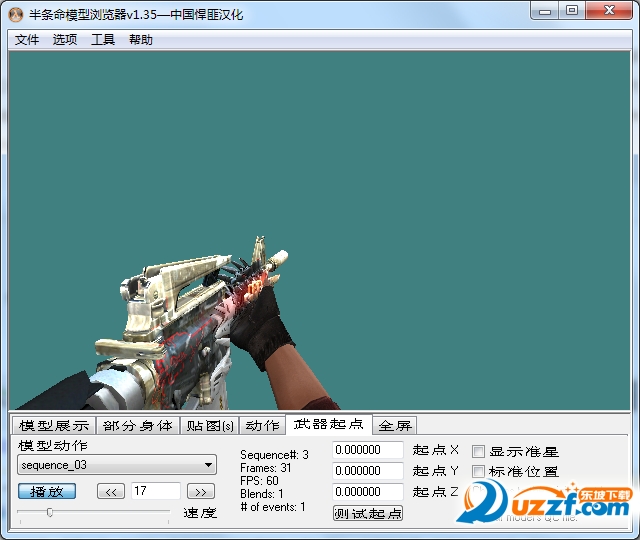The height and width of the screenshot is (540, 640).
Task: Enable the 标准位置 checkbox
Action: click(478, 471)
